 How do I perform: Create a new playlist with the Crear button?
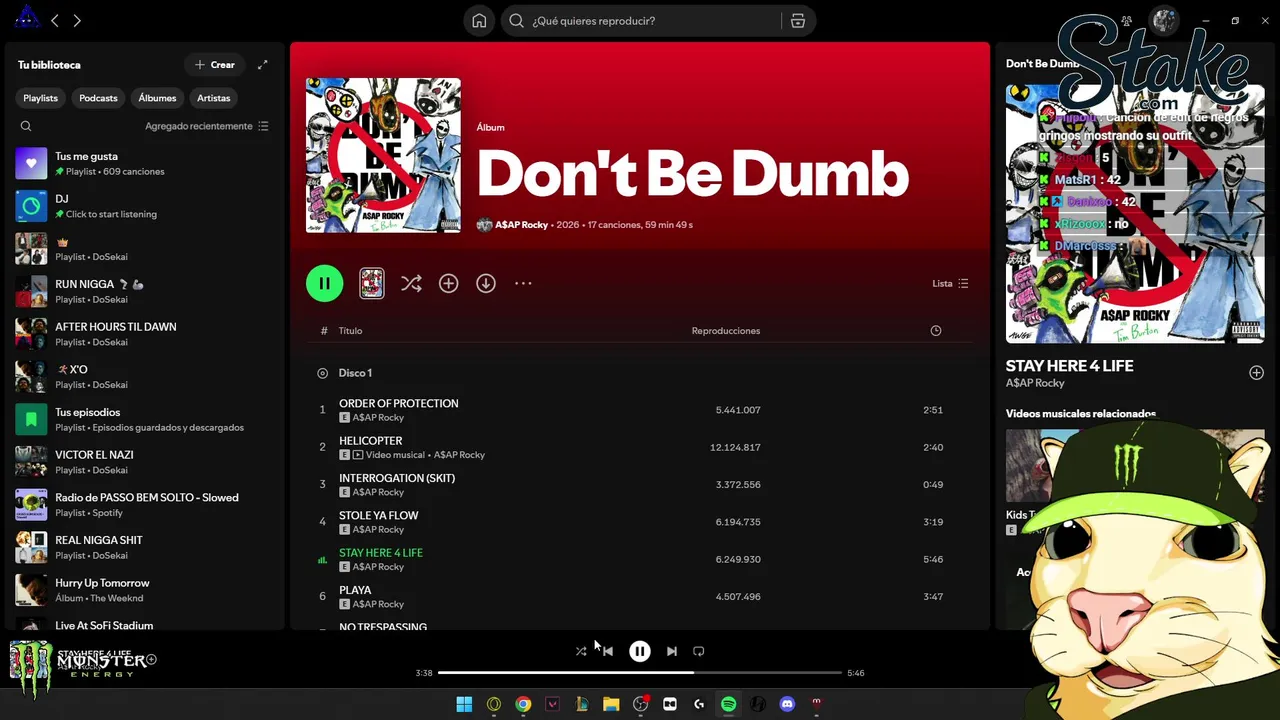(215, 65)
